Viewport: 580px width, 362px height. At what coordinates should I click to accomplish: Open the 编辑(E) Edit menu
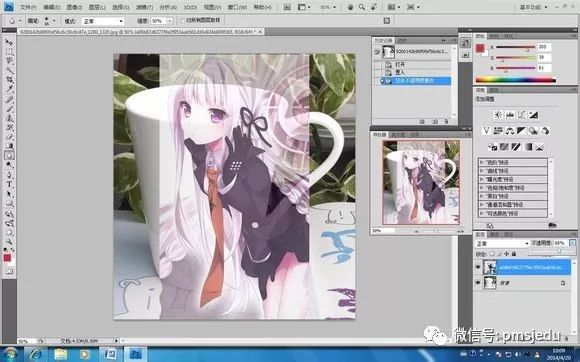51,7
